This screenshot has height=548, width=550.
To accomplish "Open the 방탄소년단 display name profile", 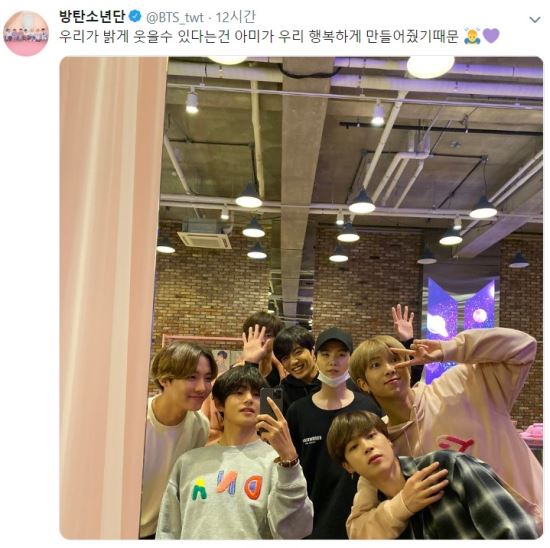I will tap(93, 16).
